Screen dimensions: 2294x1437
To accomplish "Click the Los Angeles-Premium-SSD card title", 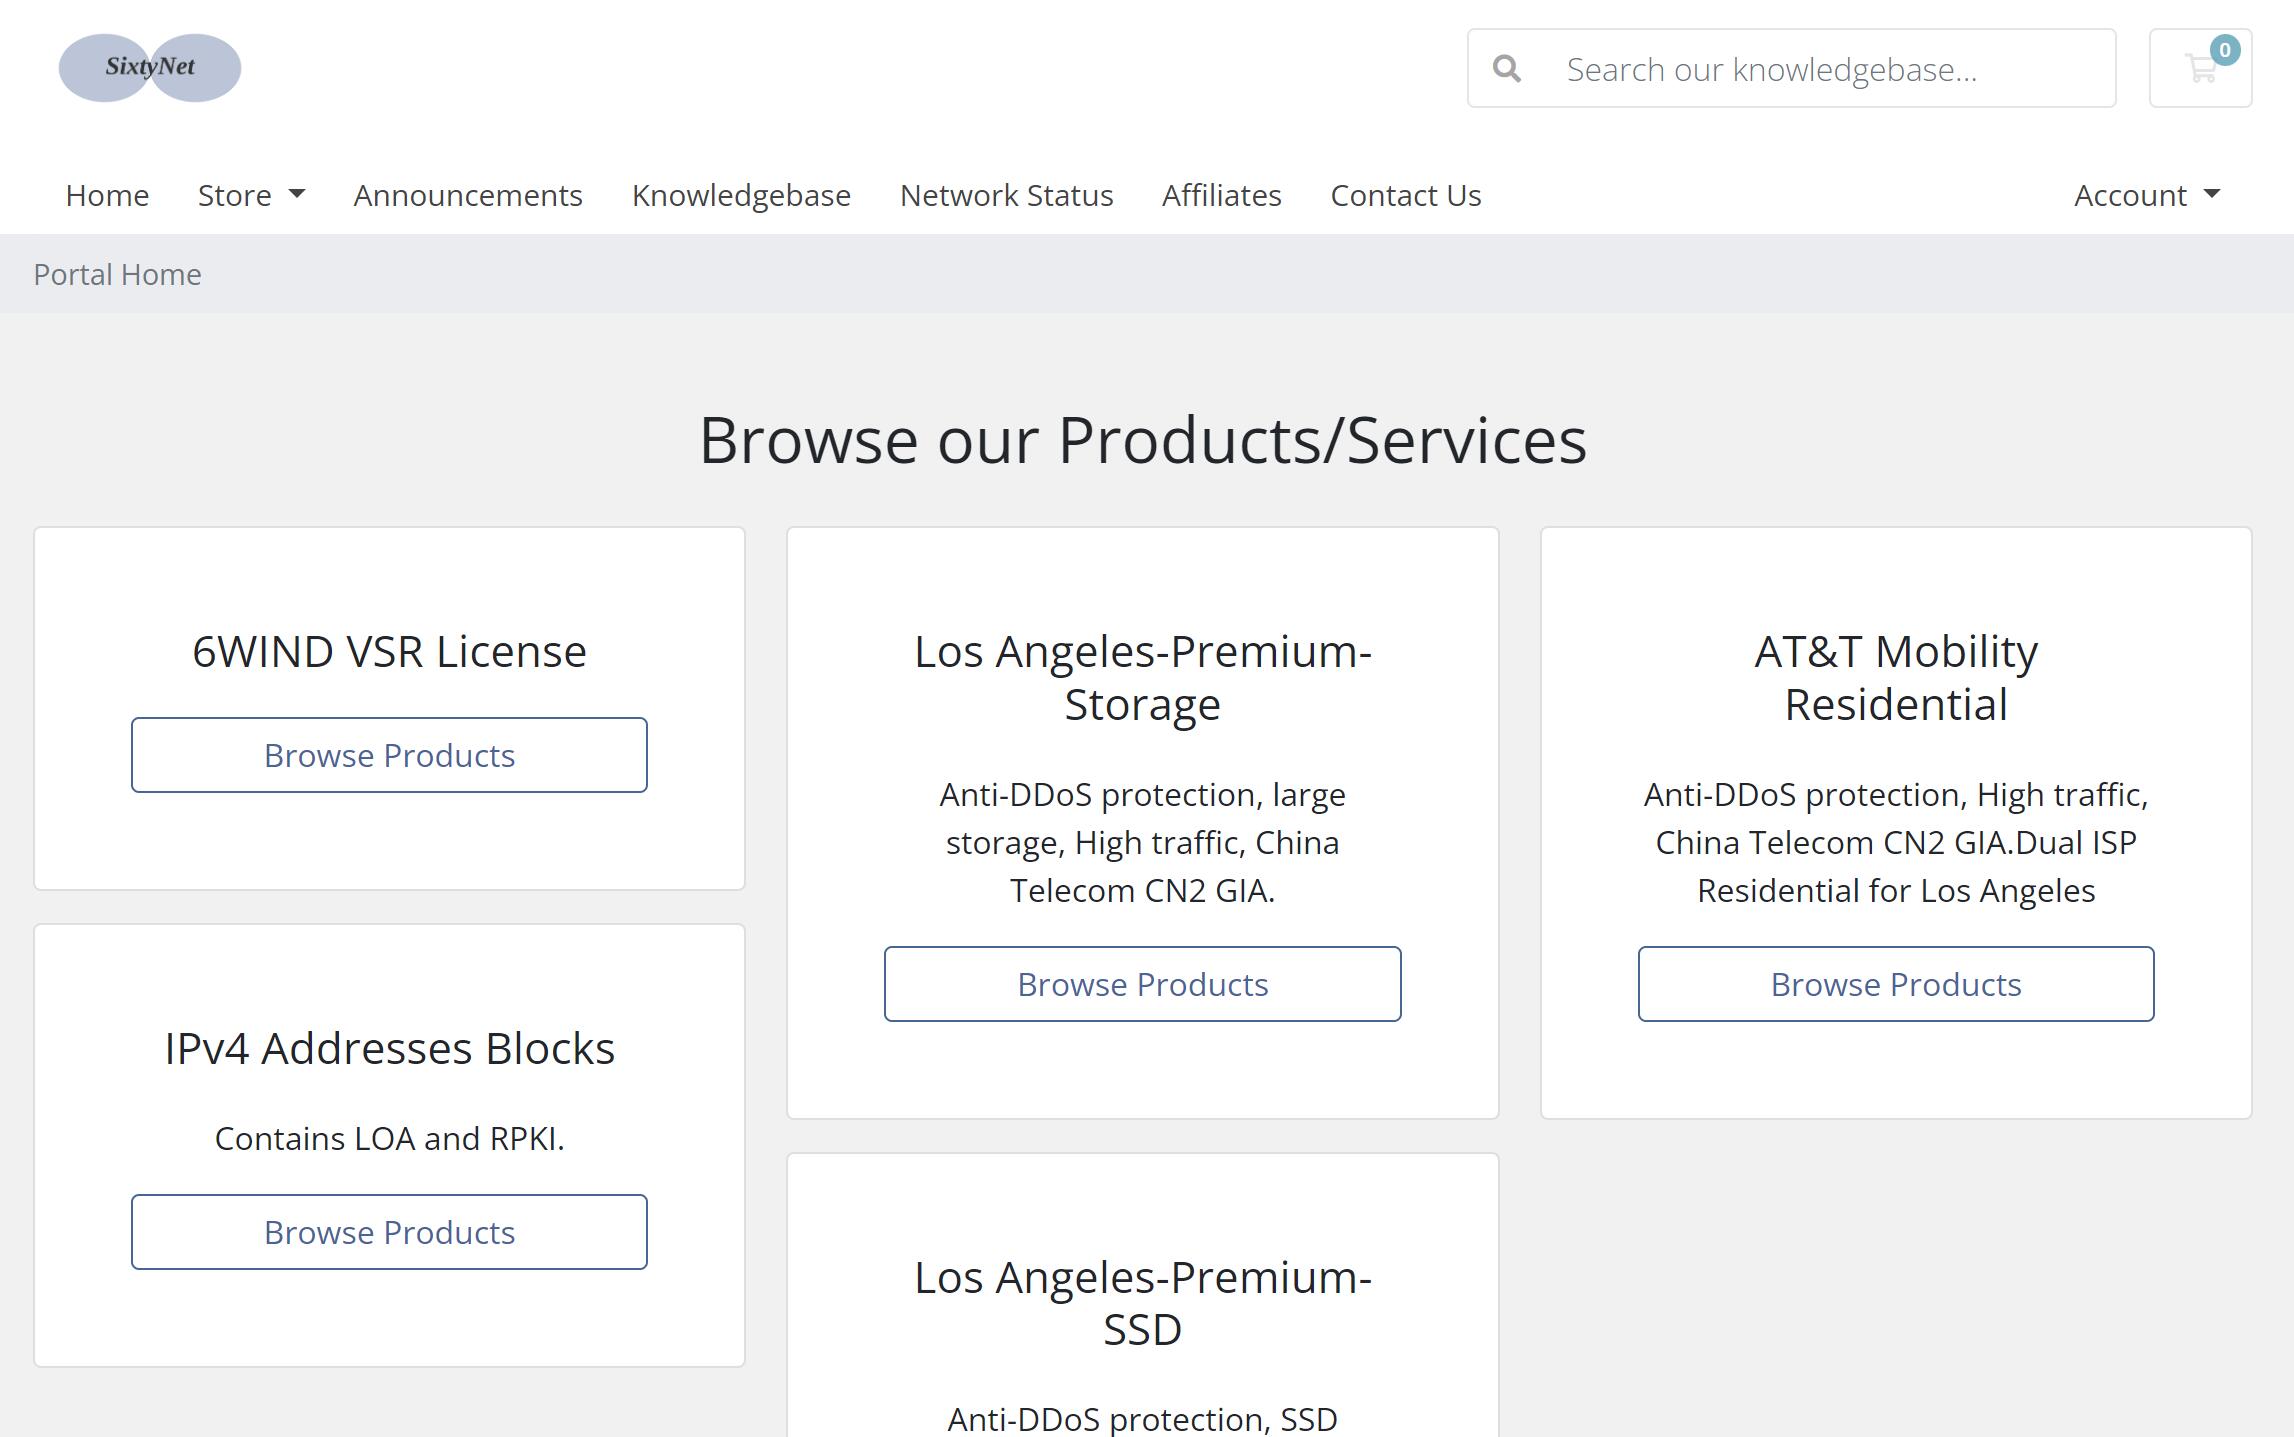I will pos(1142,1303).
